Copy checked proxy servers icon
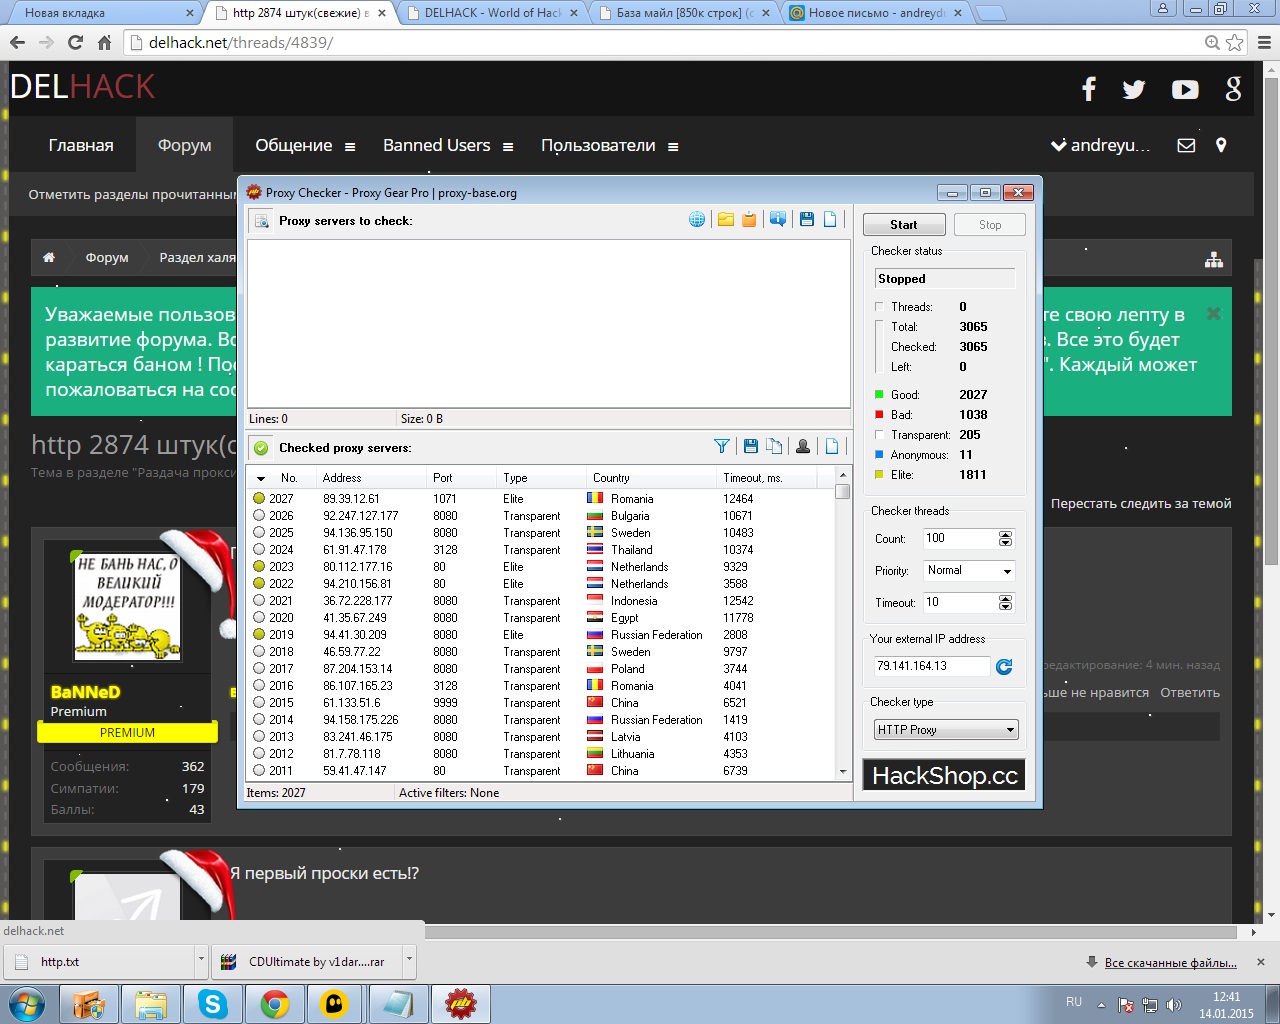1280x1024 pixels. coord(774,447)
